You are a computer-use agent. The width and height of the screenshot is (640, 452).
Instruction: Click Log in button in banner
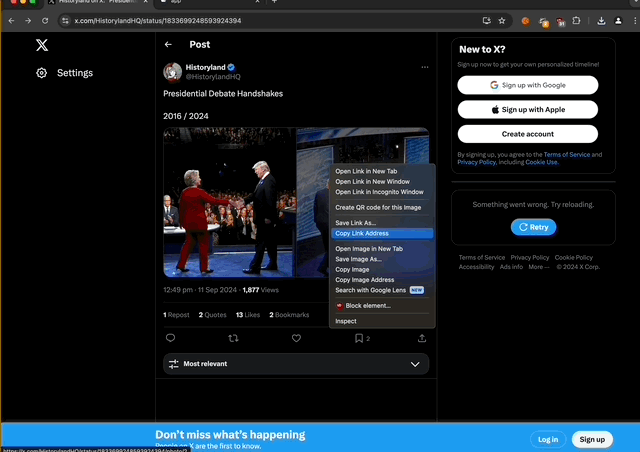548,439
